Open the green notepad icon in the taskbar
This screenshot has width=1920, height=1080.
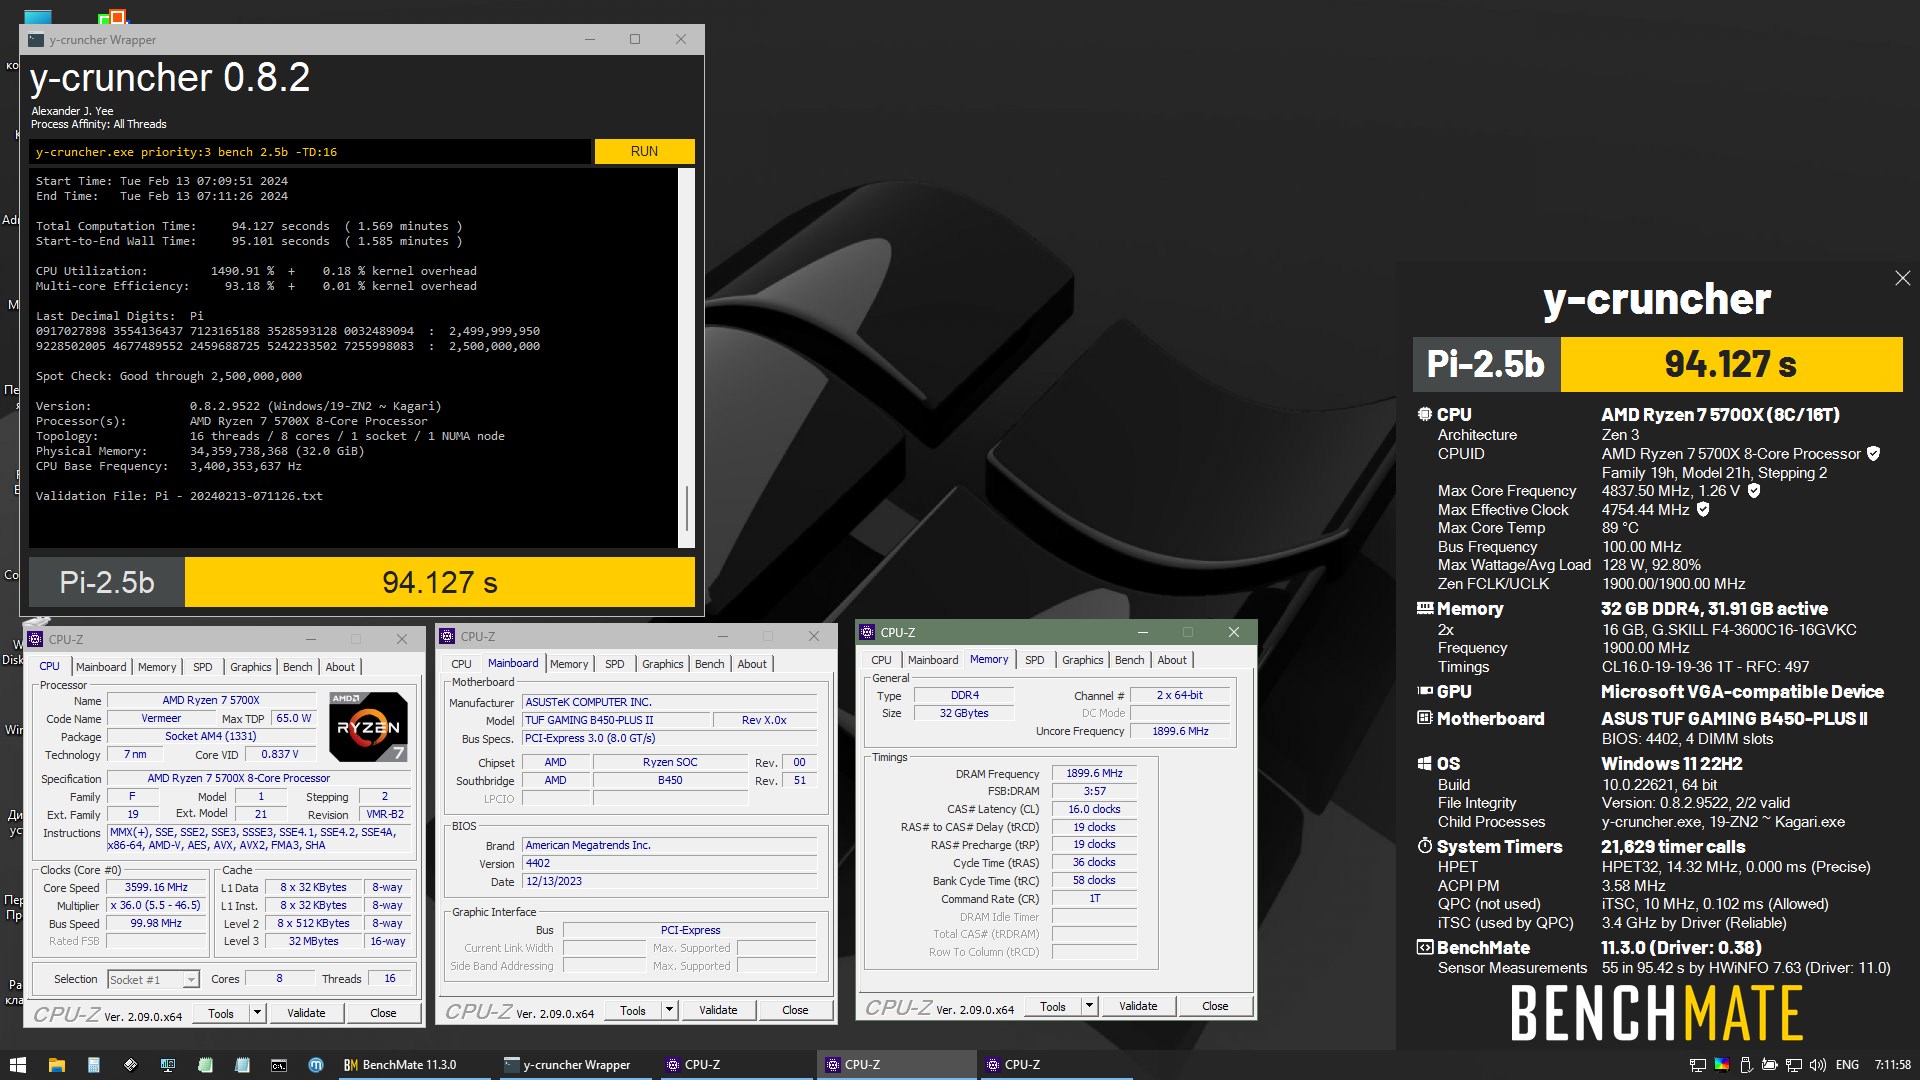click(205, 1065)
